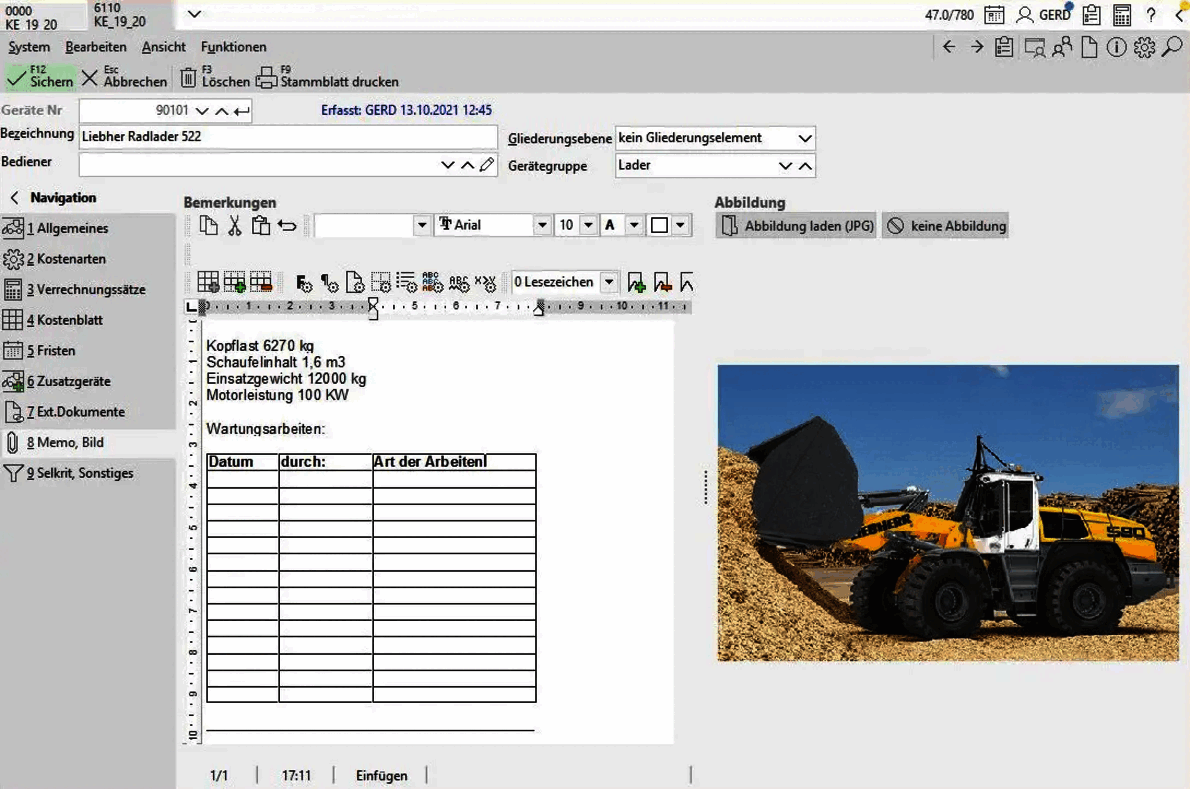Click the add bookmark icon with green plus
The image size is (1190, 789).
tap(636, 283)
